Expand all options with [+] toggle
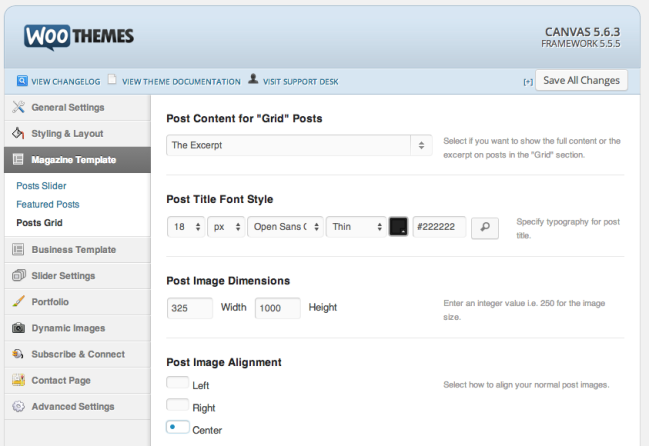The width and height of the screenshot is (649, 446). [528, 82]
